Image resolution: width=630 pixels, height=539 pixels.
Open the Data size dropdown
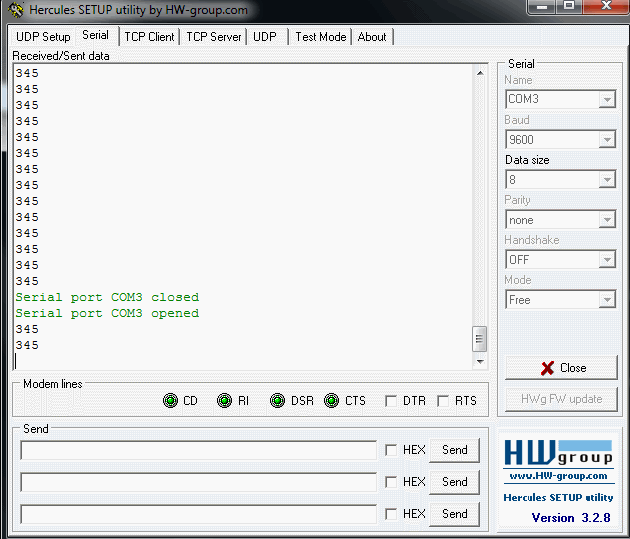[x=607, y=180]
